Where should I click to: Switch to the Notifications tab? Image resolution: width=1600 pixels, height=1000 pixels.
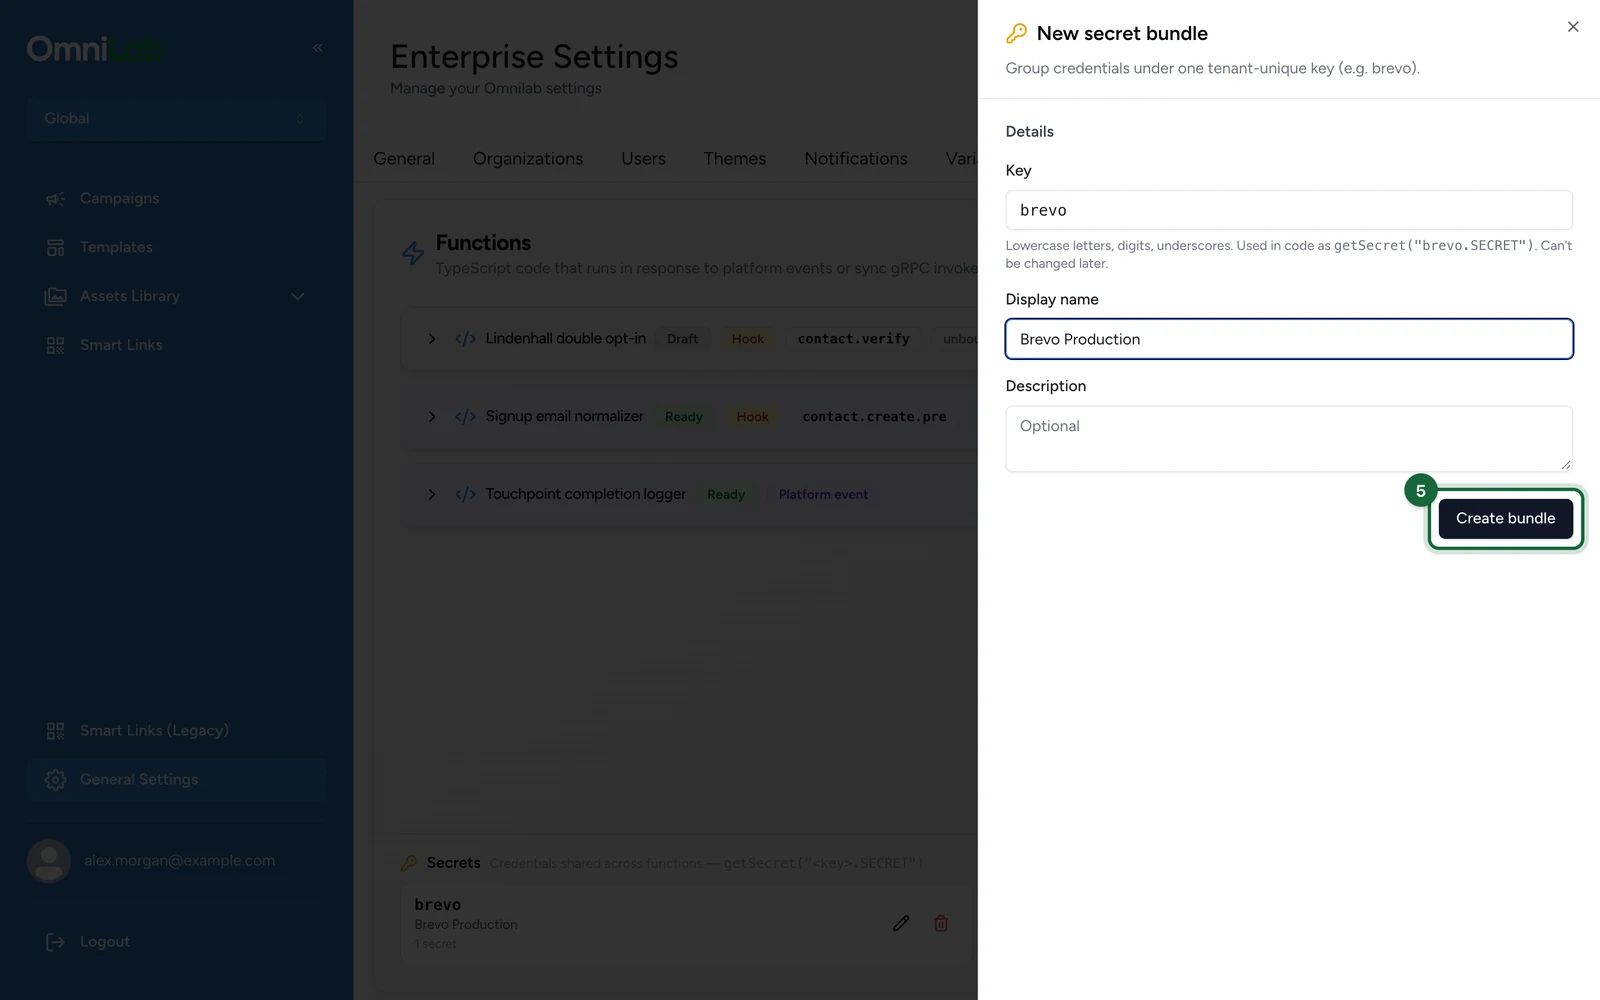(x=856, y=158)
